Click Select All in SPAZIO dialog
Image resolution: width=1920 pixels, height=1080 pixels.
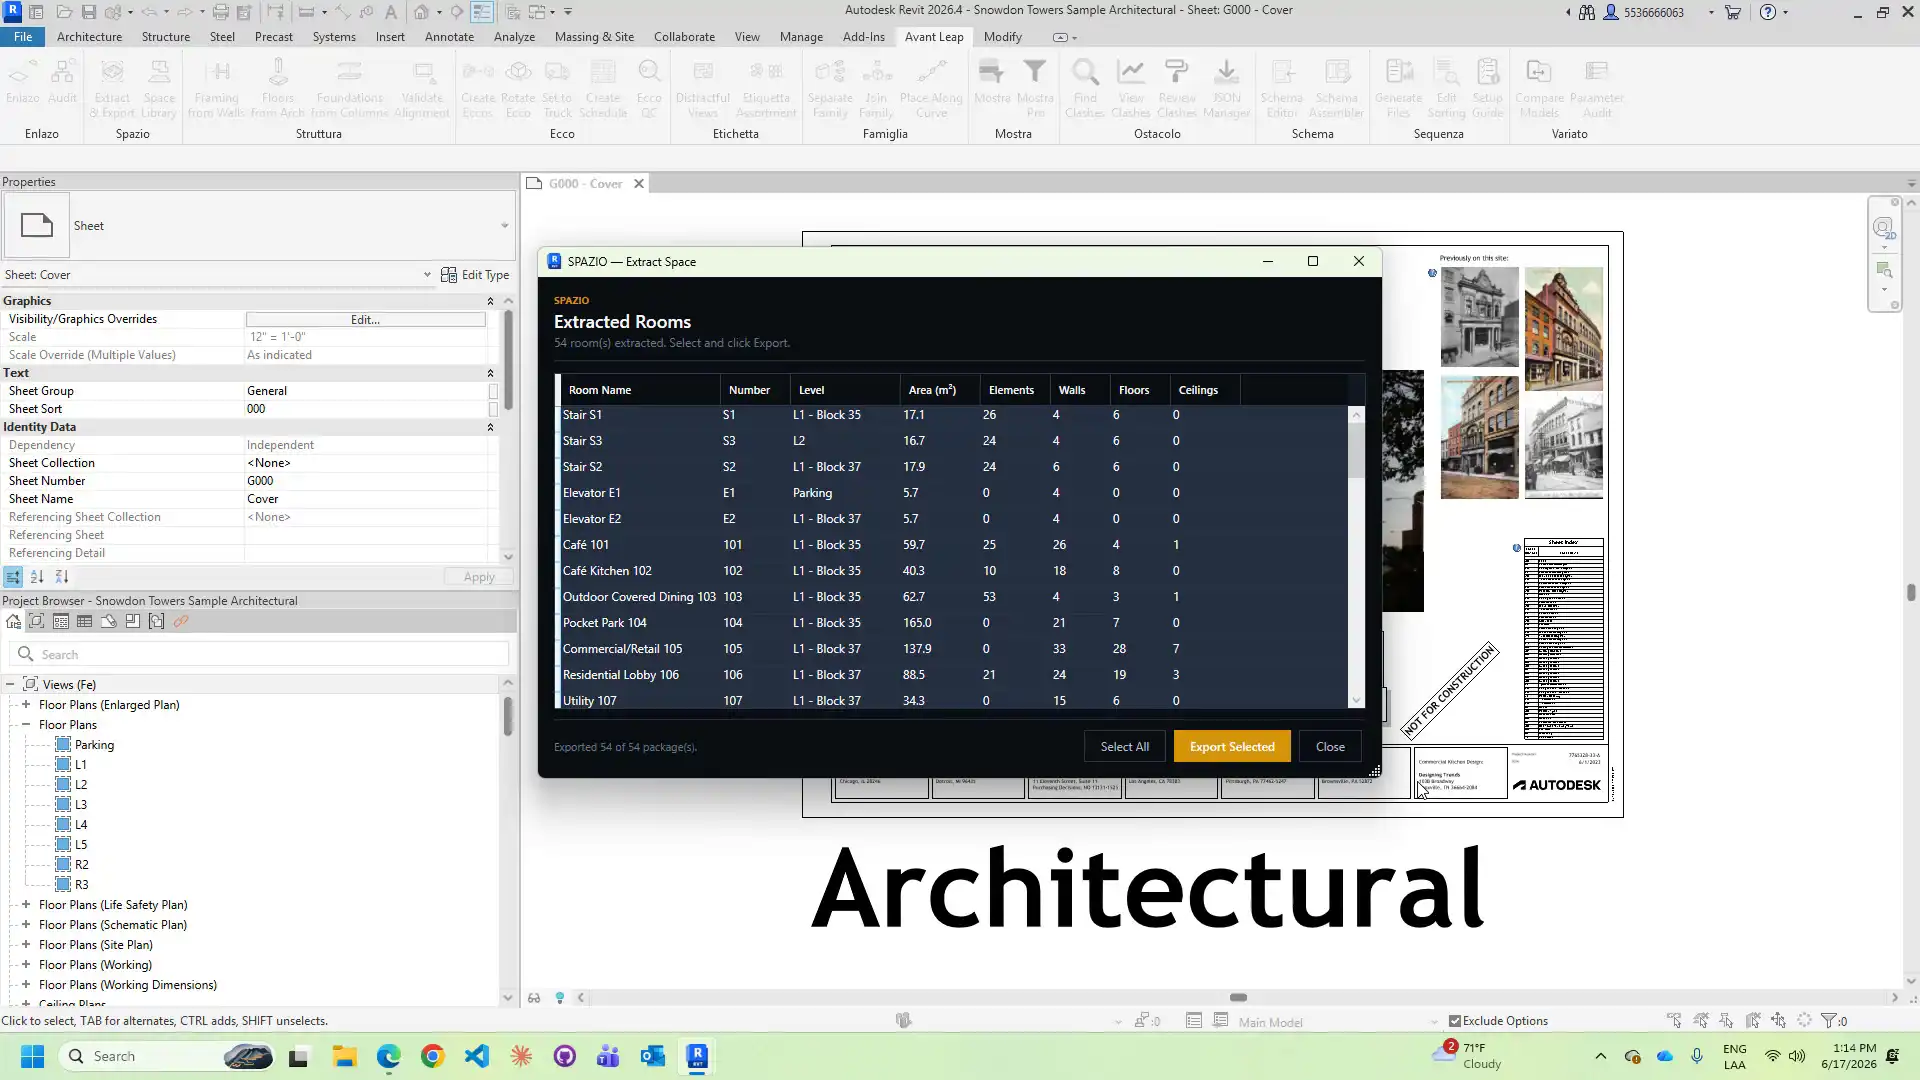1125,747
